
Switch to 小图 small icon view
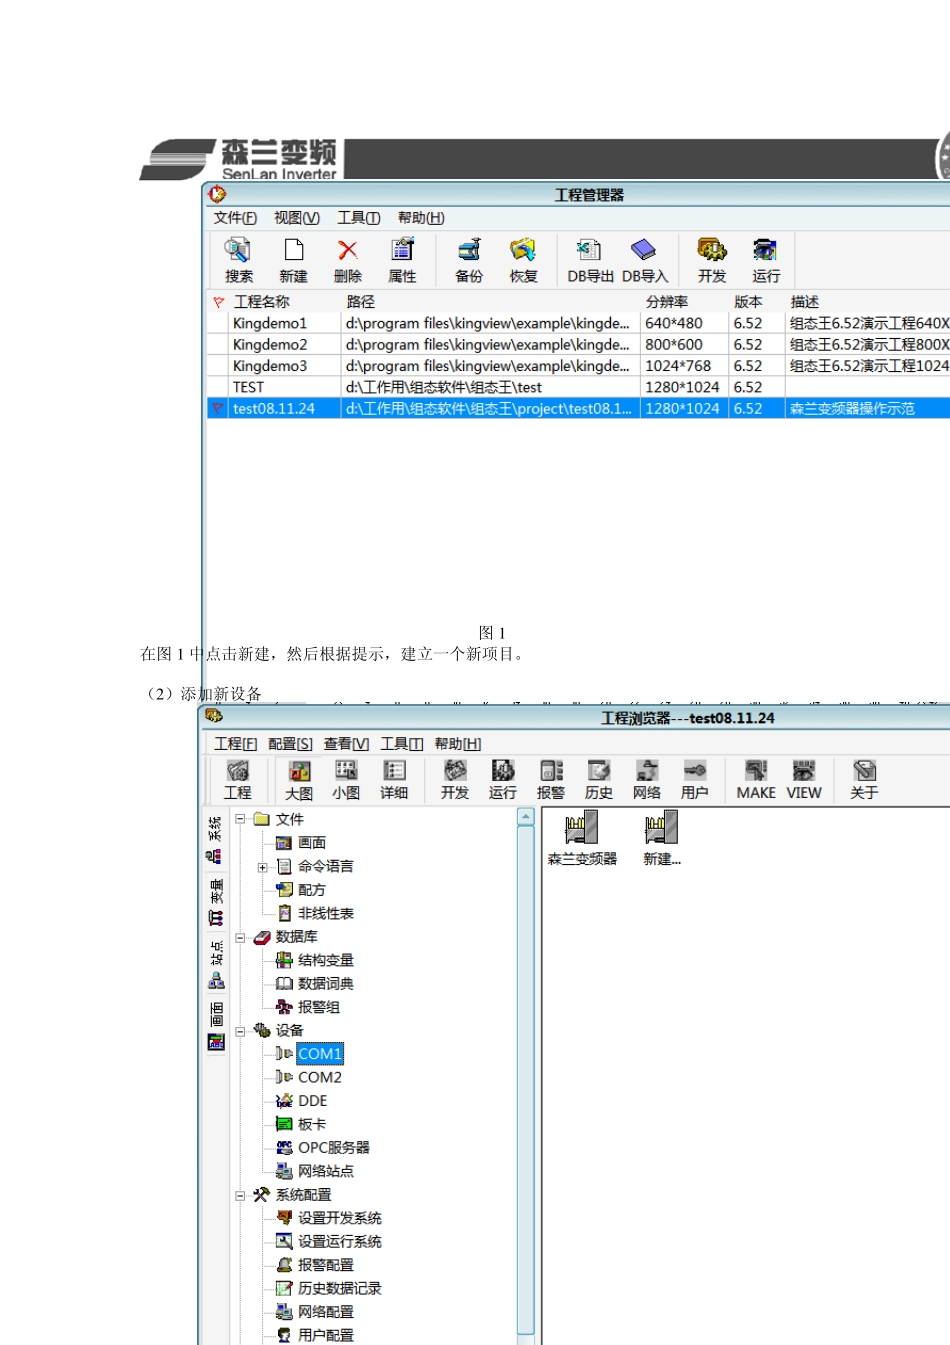click(x=346, y=780)
